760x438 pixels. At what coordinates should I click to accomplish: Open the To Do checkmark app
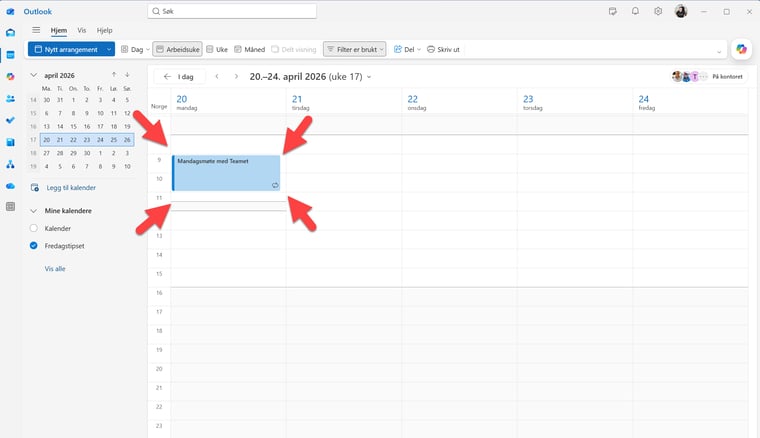tap(11, 120)
